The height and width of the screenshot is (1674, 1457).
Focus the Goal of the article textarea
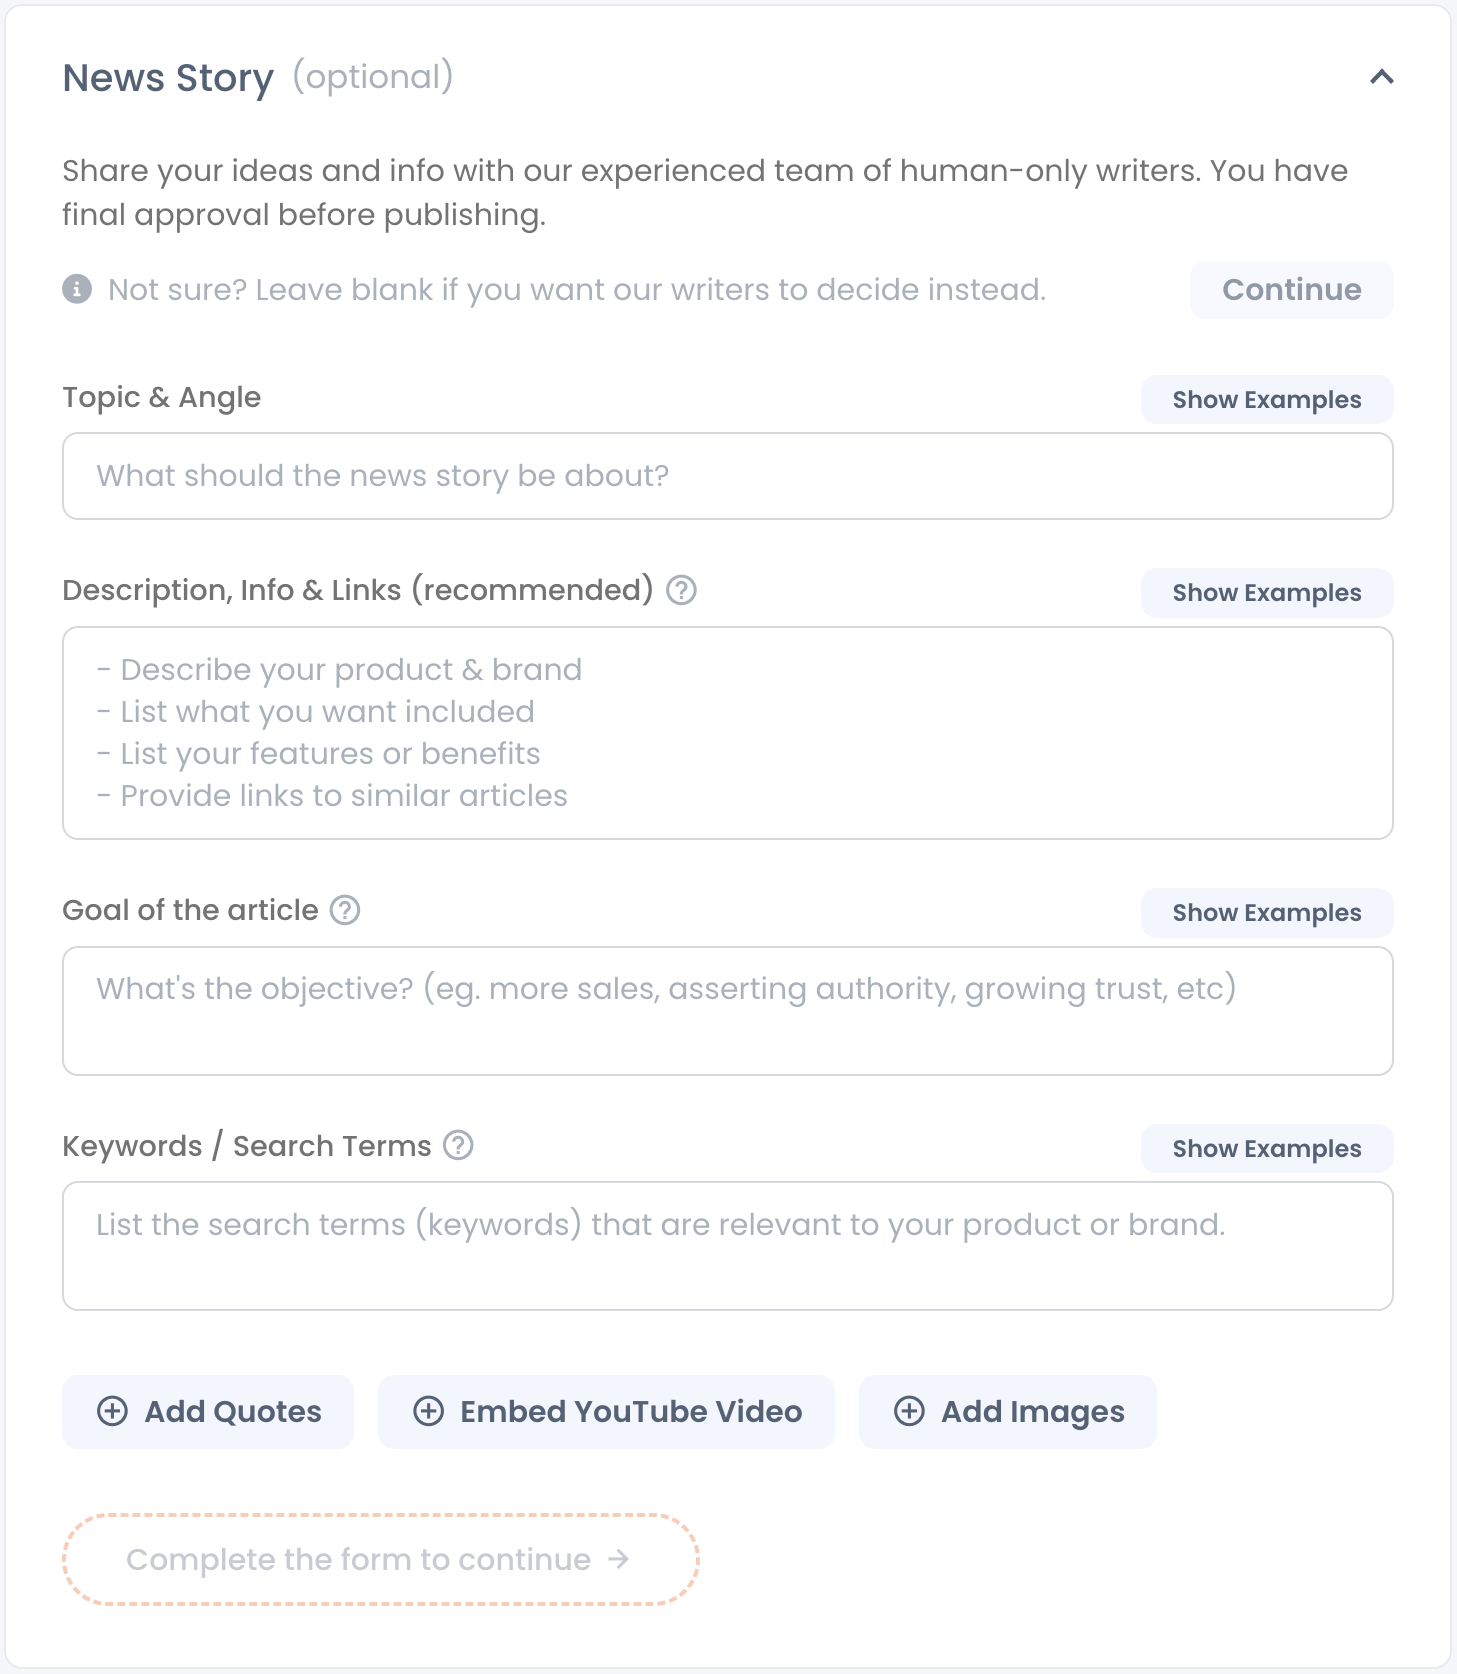[728, 1011]
